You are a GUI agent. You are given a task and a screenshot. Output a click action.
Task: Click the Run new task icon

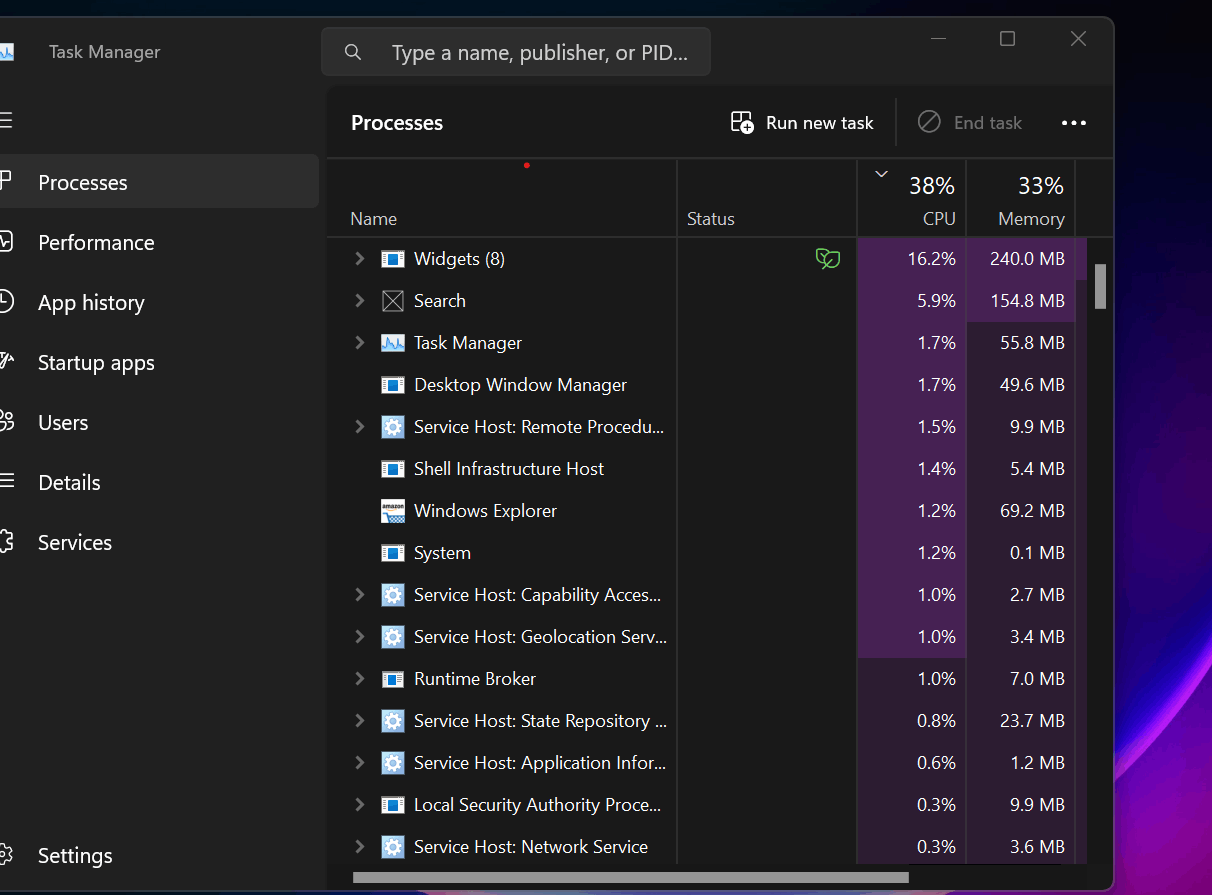point(742,123)
